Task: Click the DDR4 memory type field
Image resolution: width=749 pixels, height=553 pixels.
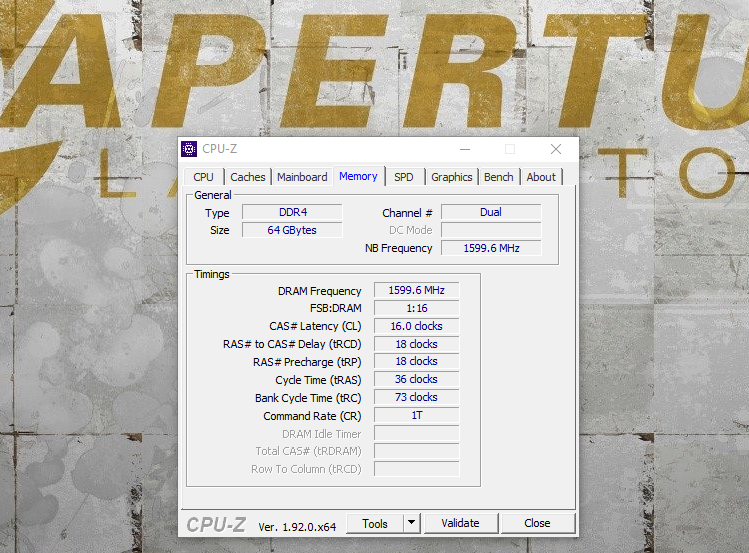Action: click(x=292, y=212)
